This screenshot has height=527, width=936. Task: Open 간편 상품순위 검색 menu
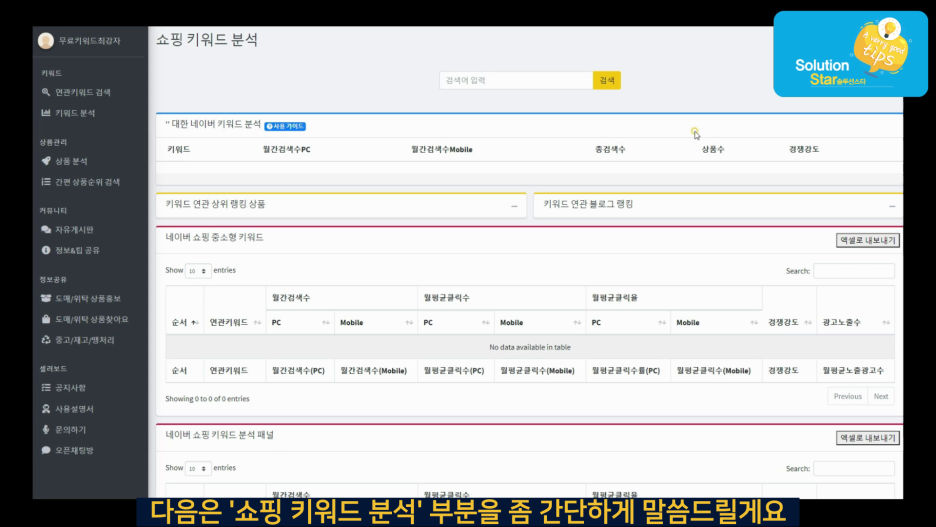click(88, 182)
